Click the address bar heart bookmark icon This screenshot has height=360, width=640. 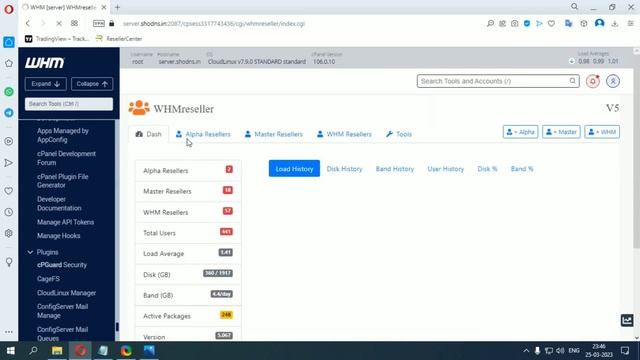point(551,24)
